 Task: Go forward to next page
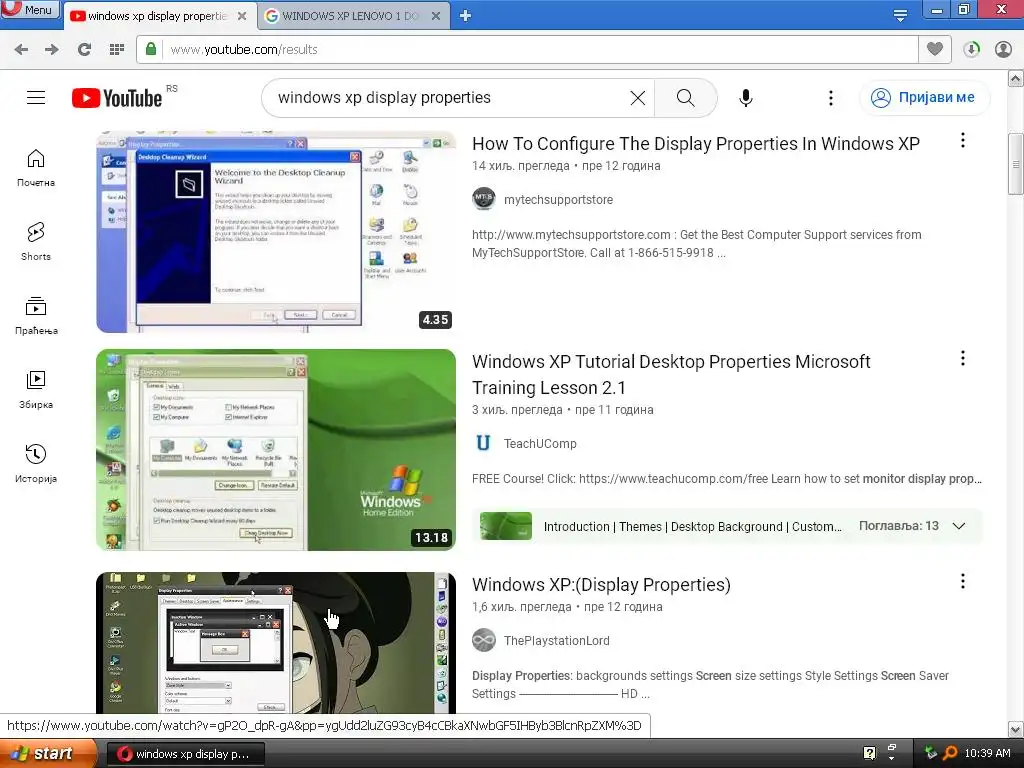pos(52,50)
